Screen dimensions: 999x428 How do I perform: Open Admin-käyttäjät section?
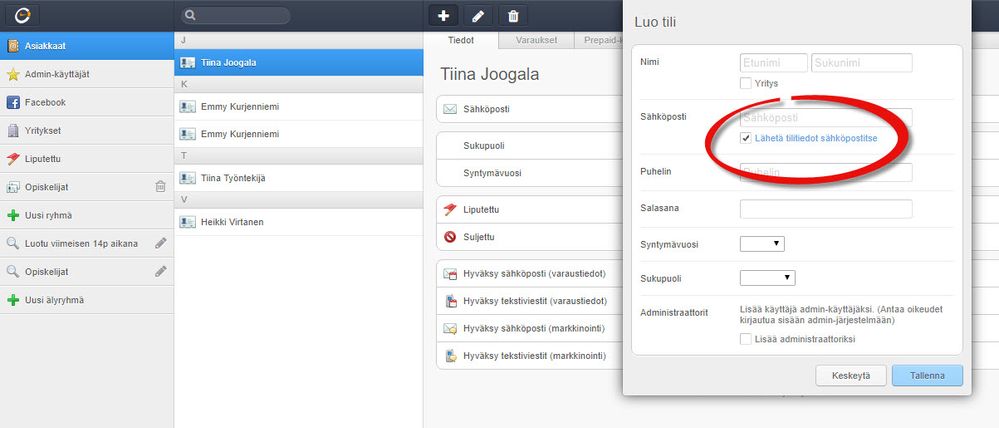click(87, 75)
